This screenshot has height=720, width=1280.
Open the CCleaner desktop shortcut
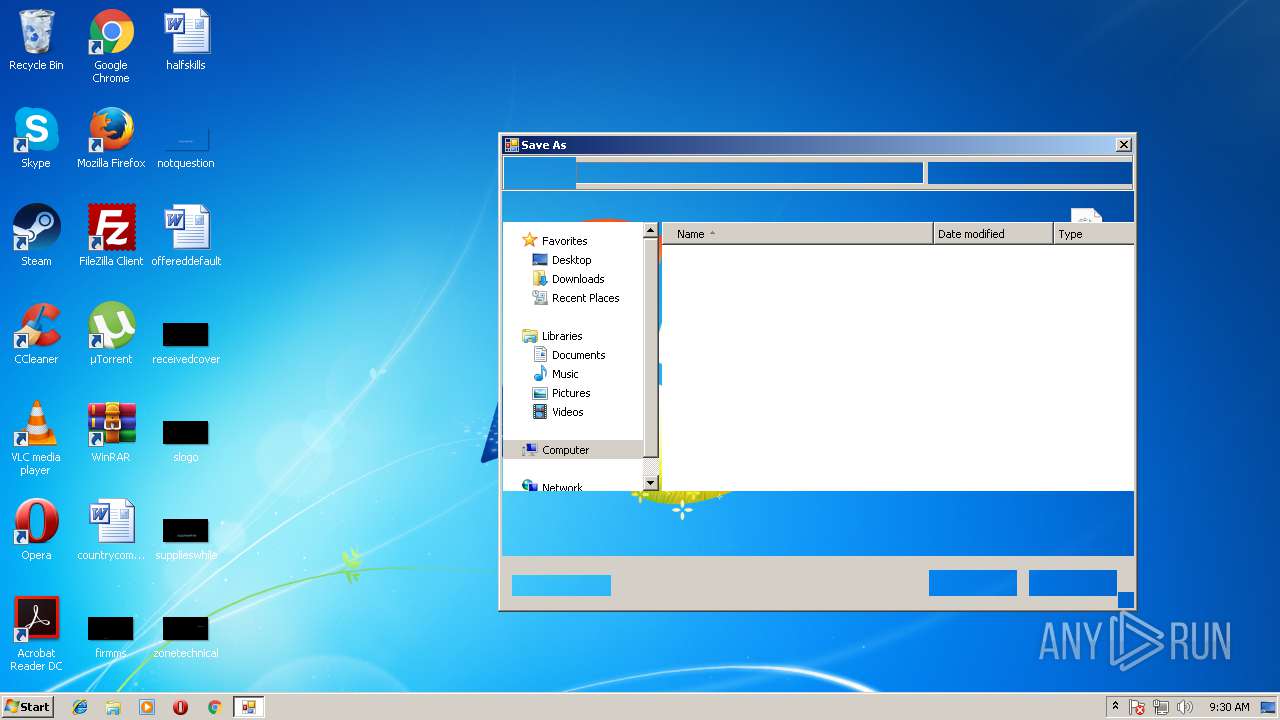(36, 334)
